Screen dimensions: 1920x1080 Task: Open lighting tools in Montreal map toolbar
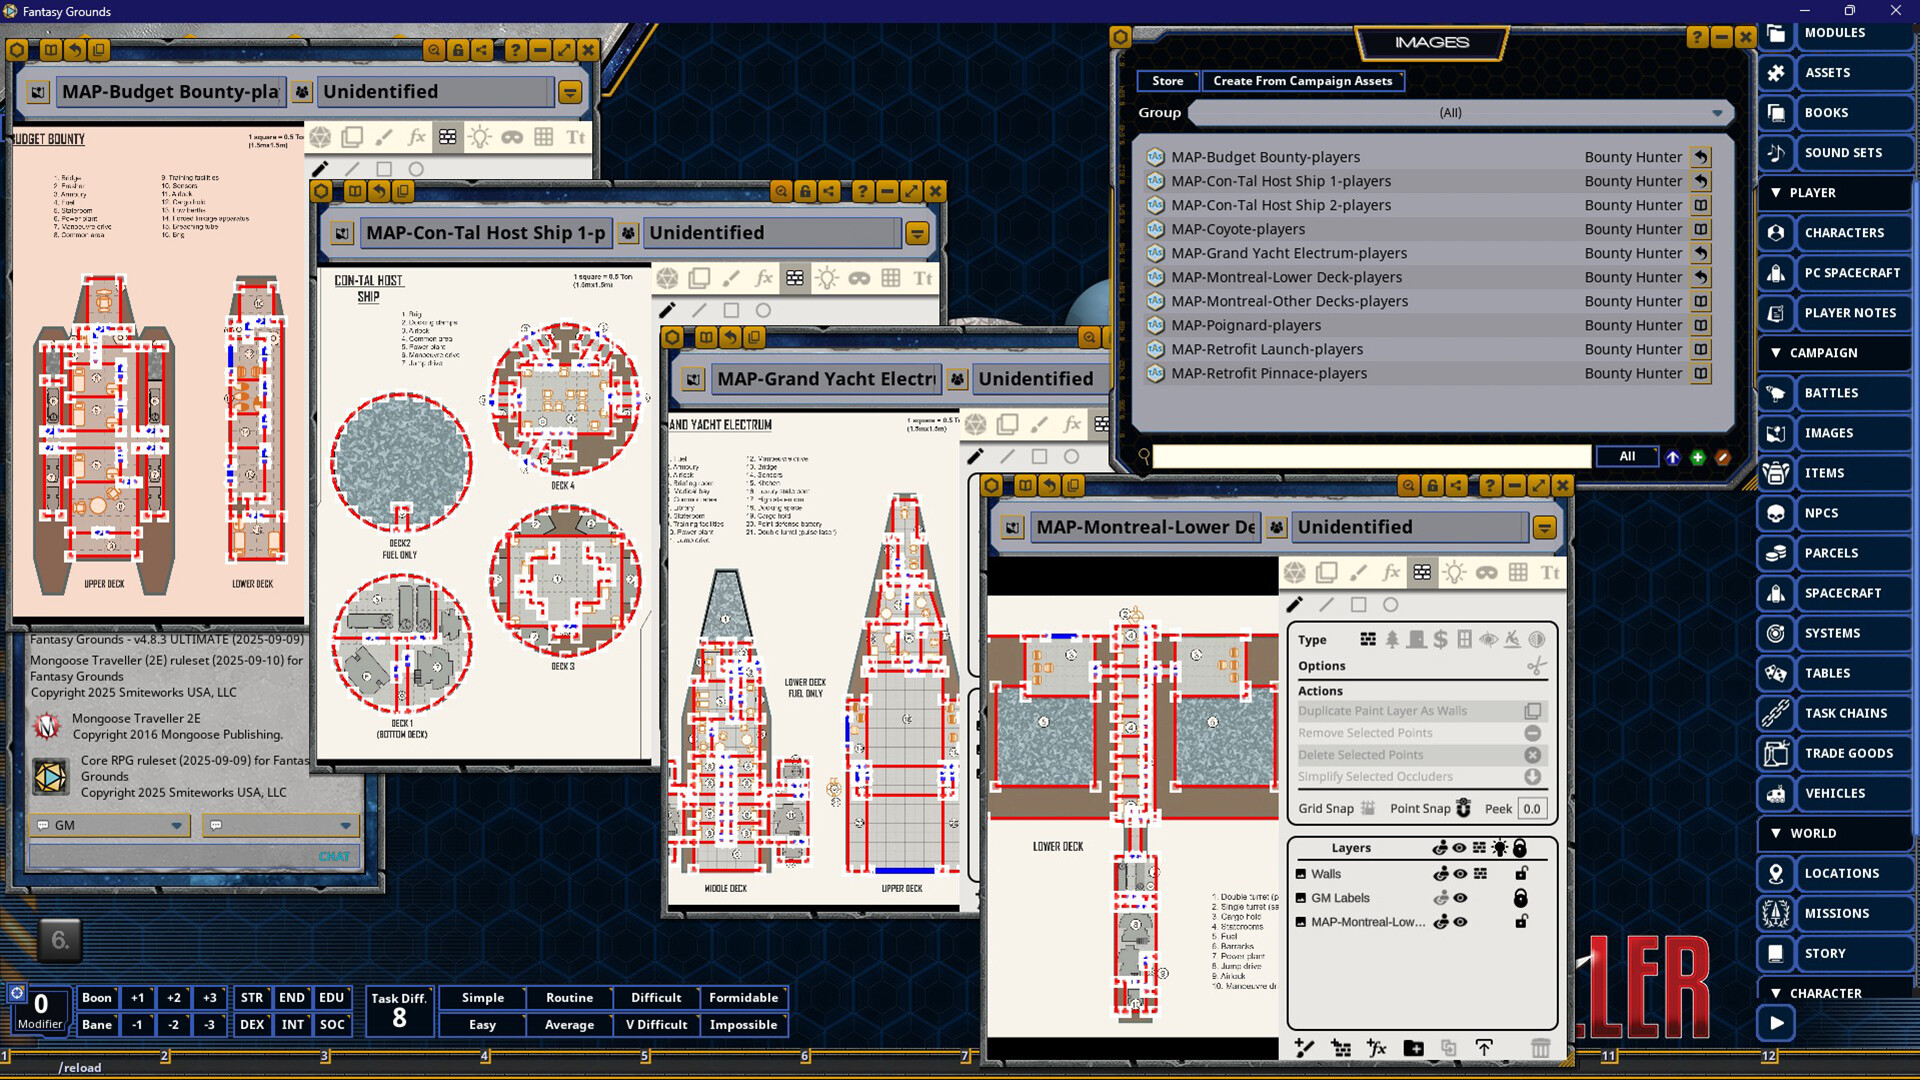(1454, 572)
